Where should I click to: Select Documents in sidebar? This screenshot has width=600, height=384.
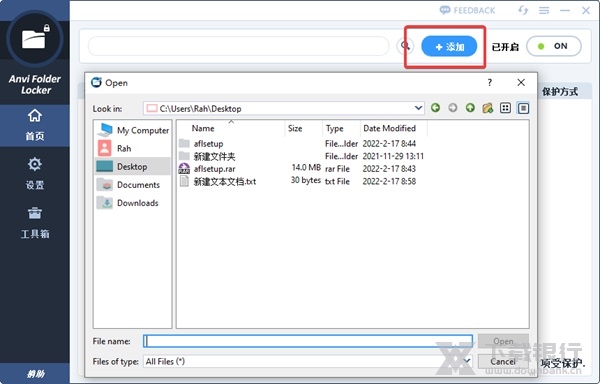coord(132,185)
